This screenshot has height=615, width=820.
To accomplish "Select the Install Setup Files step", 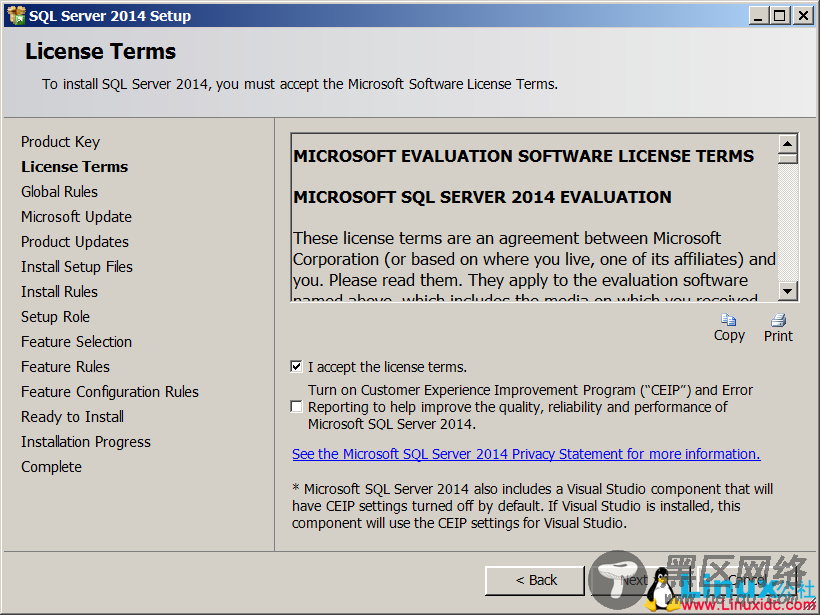I will click(77, 267).
